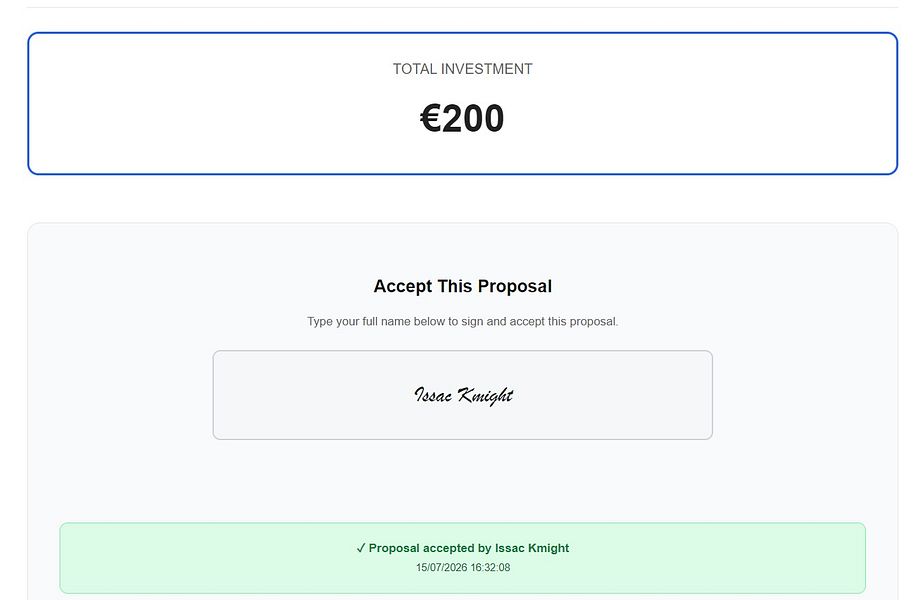This screenshot has width=920, height=600.
Task: Click the name Kmight in the green banner
Action: 549,548
